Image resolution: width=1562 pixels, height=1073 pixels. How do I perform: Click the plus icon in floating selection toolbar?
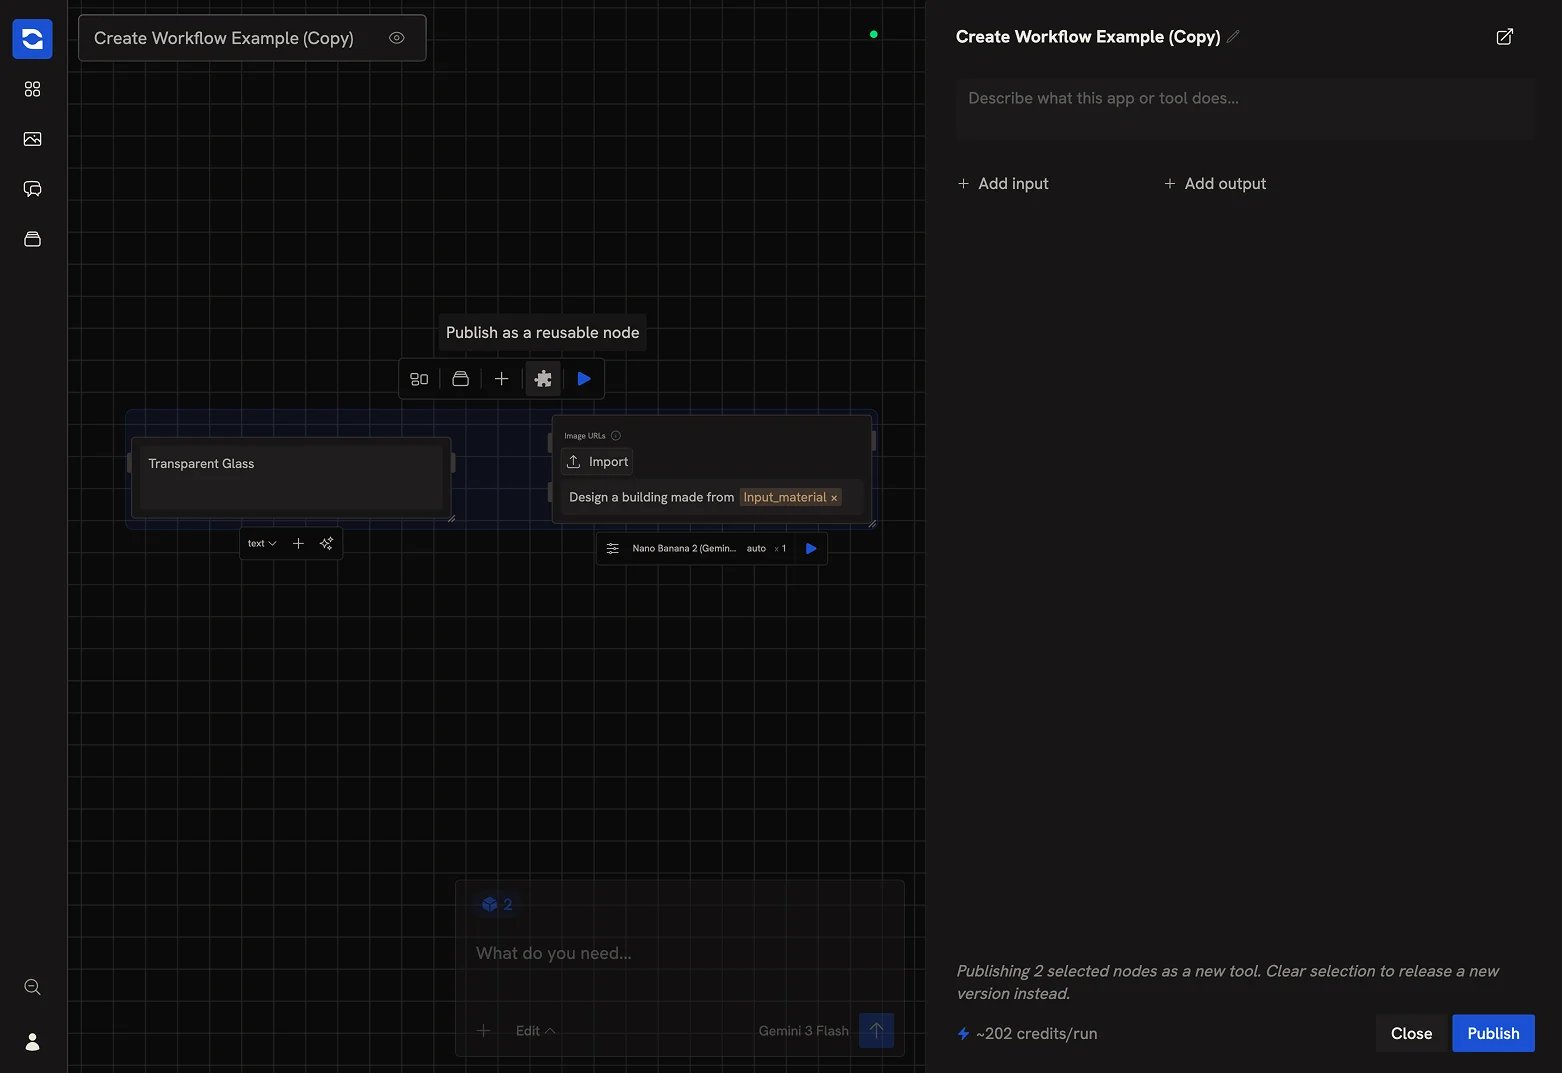coord(501,379)
